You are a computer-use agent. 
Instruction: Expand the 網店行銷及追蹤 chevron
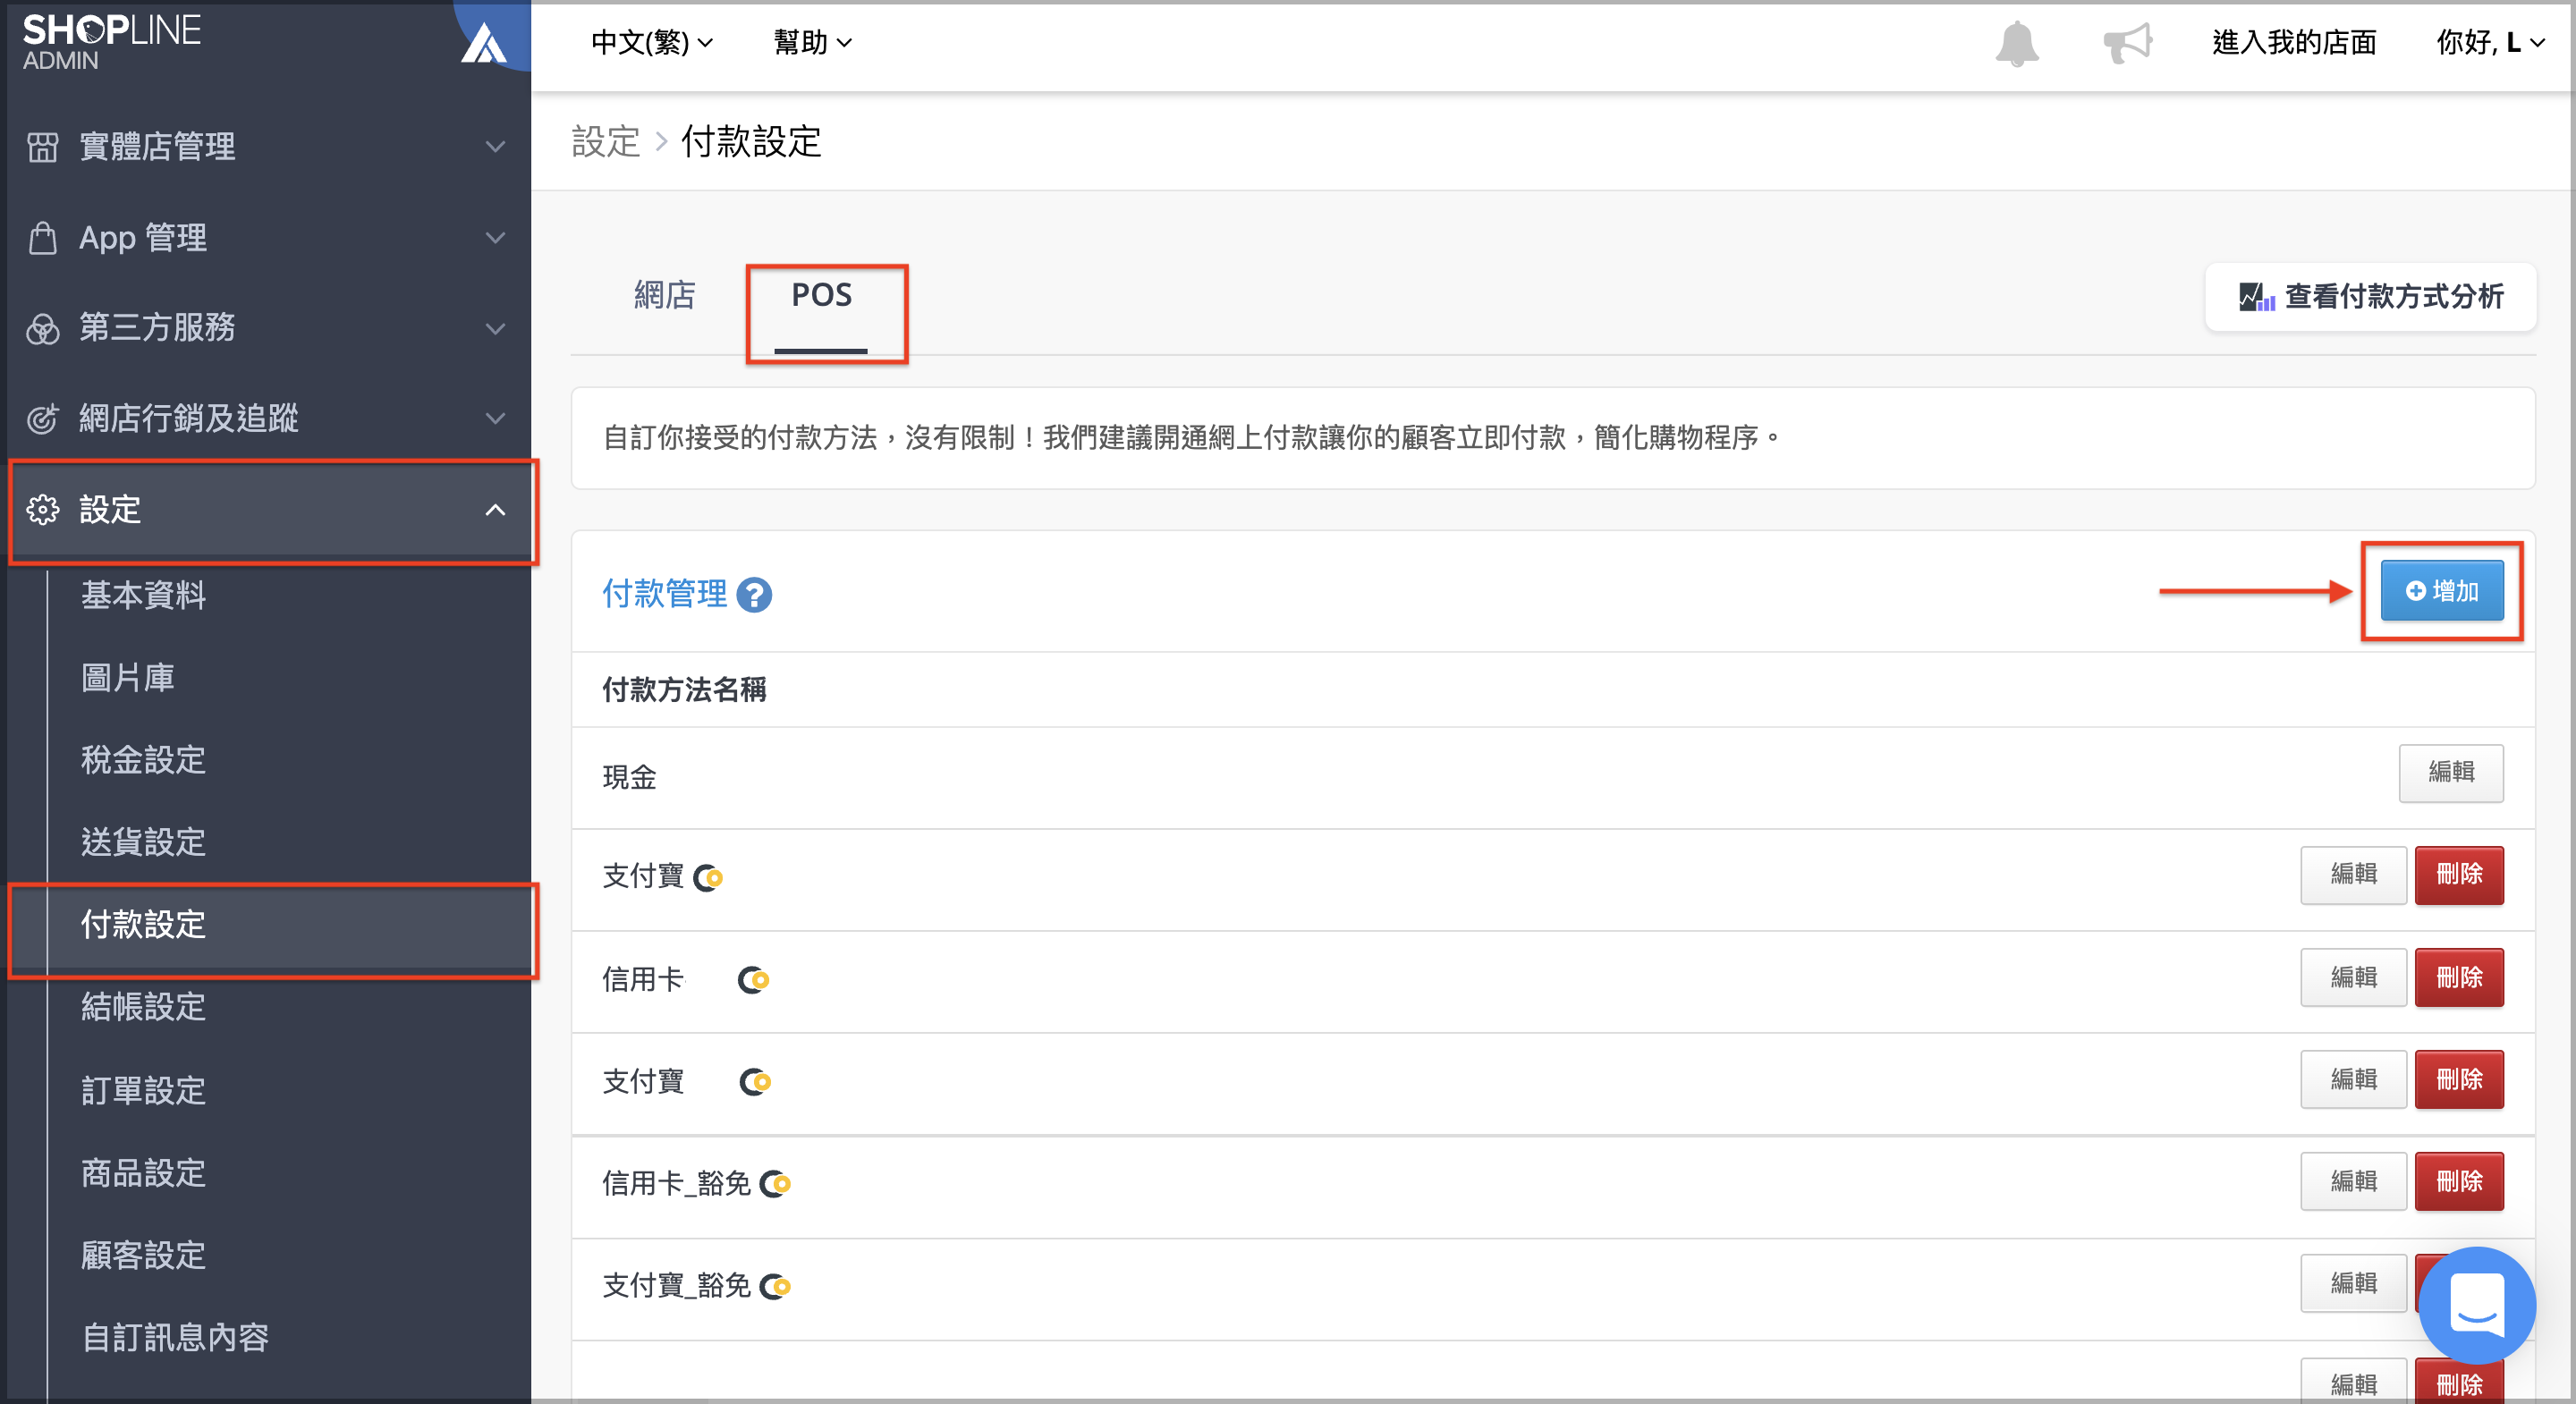495,418
